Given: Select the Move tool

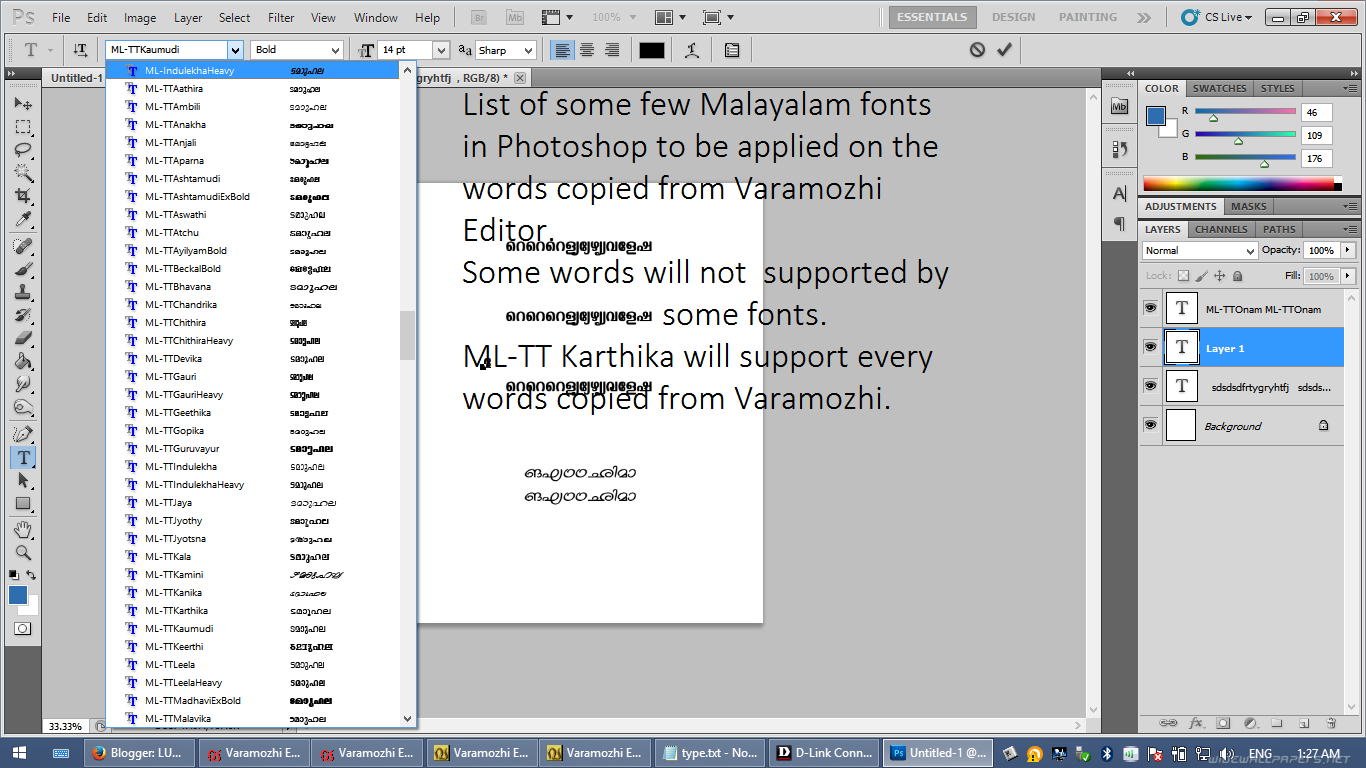Looking at the screenshot, I should click(x=23, y=103).
